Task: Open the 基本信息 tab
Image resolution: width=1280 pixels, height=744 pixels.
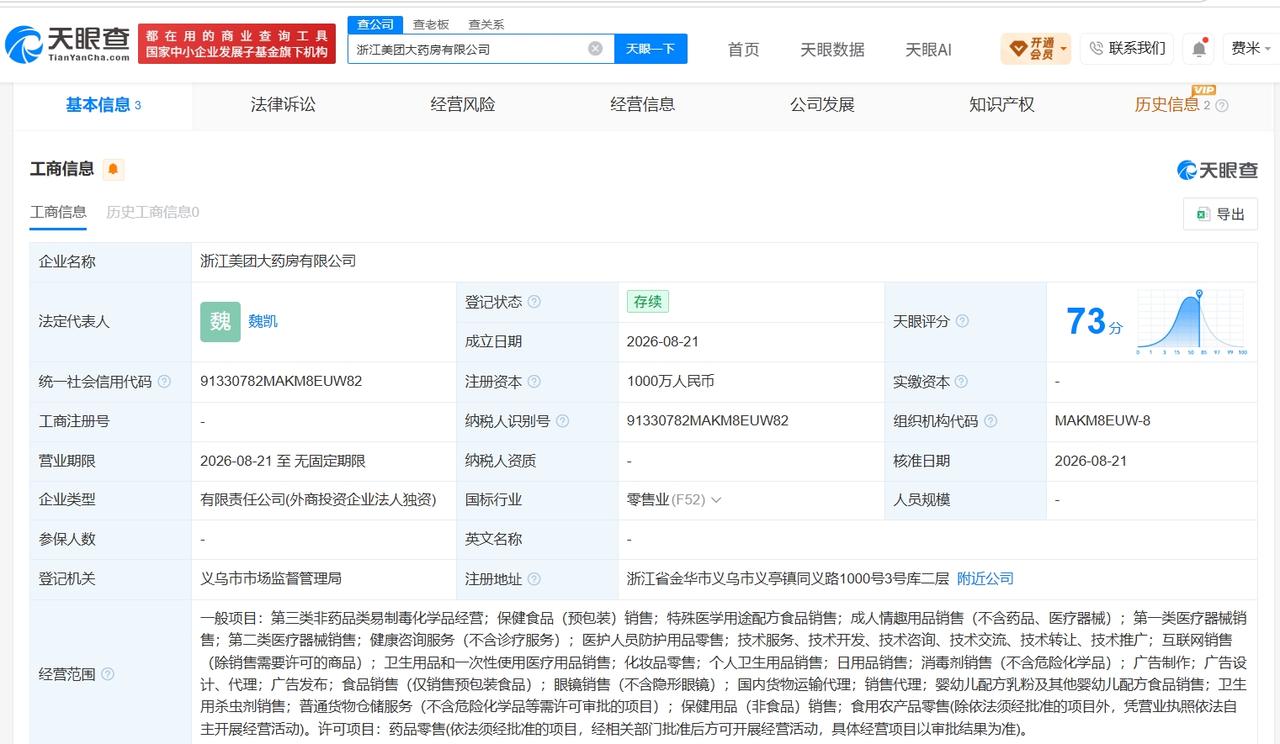Action: pos(103,105)
